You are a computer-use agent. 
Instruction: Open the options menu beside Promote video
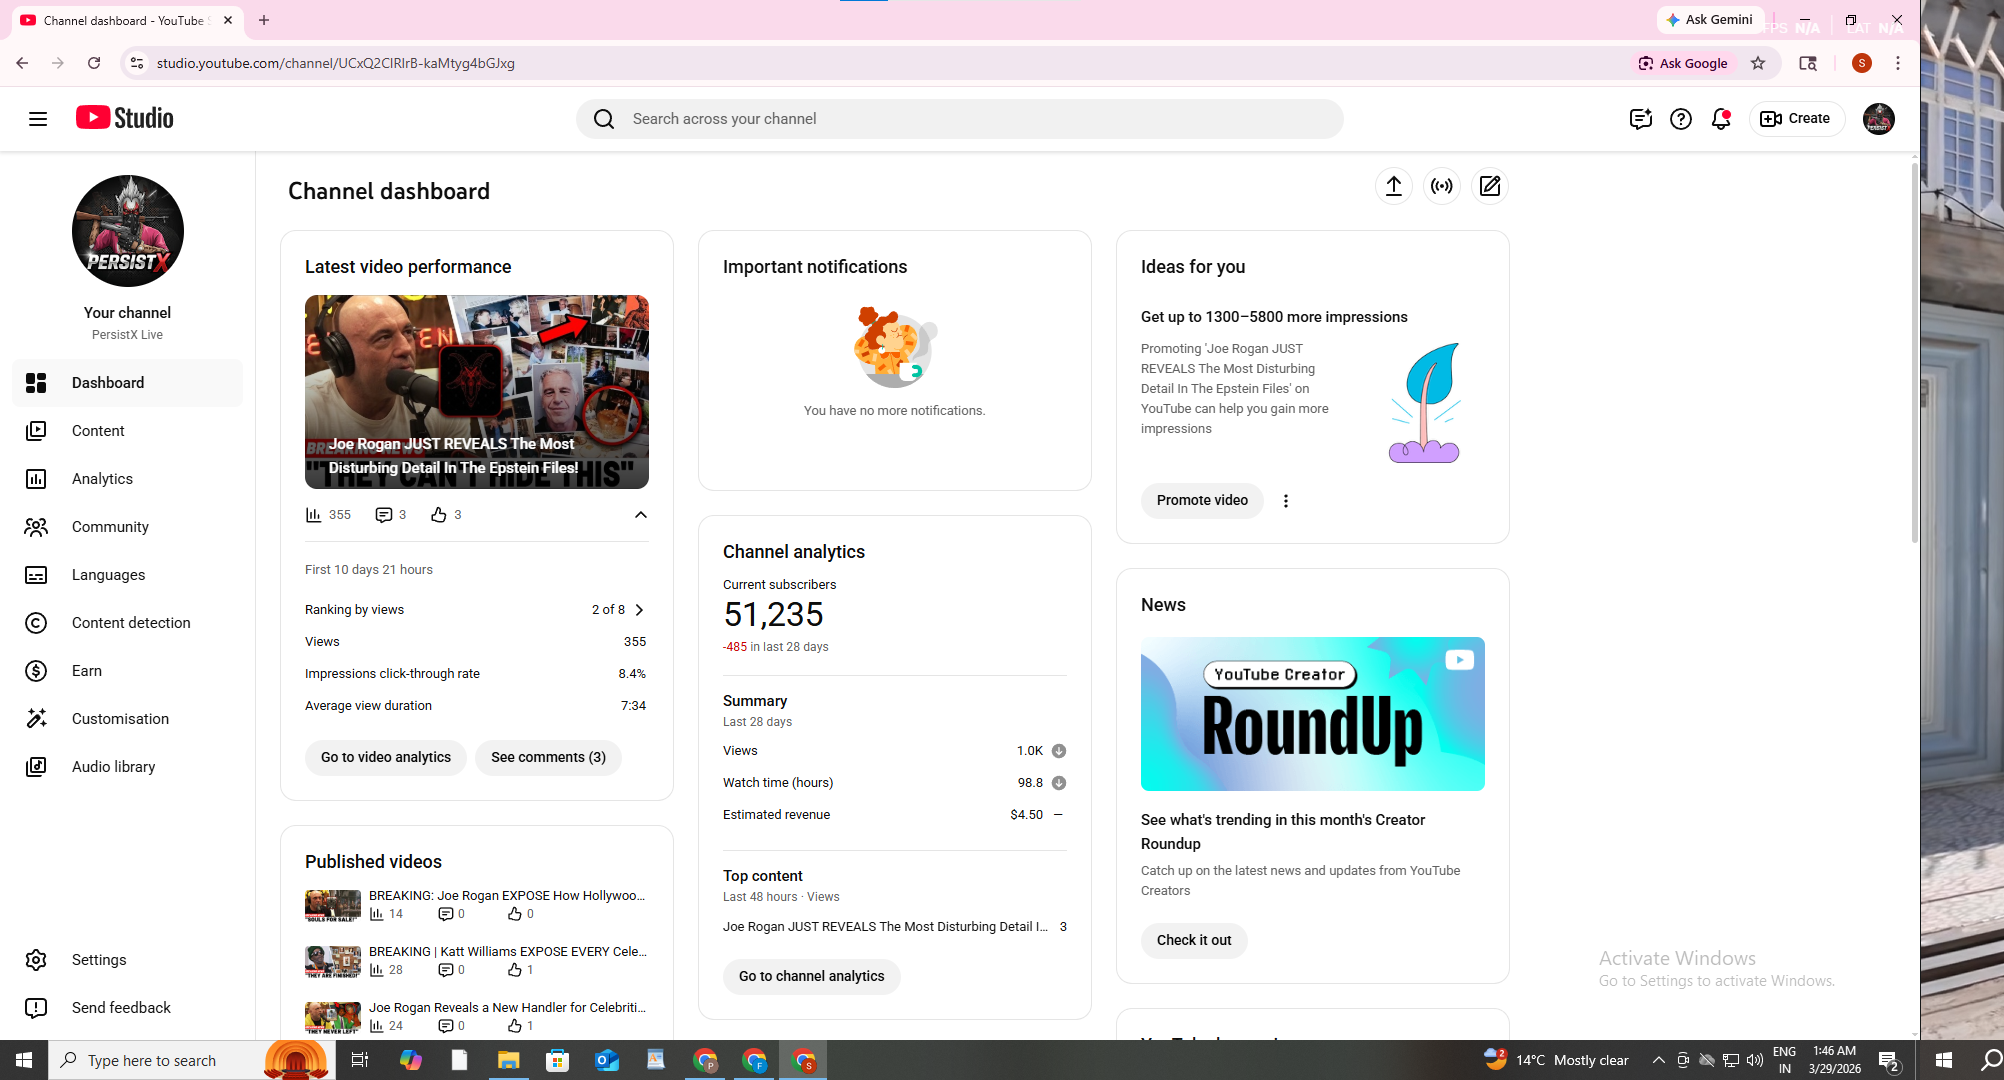(1286, 500)
